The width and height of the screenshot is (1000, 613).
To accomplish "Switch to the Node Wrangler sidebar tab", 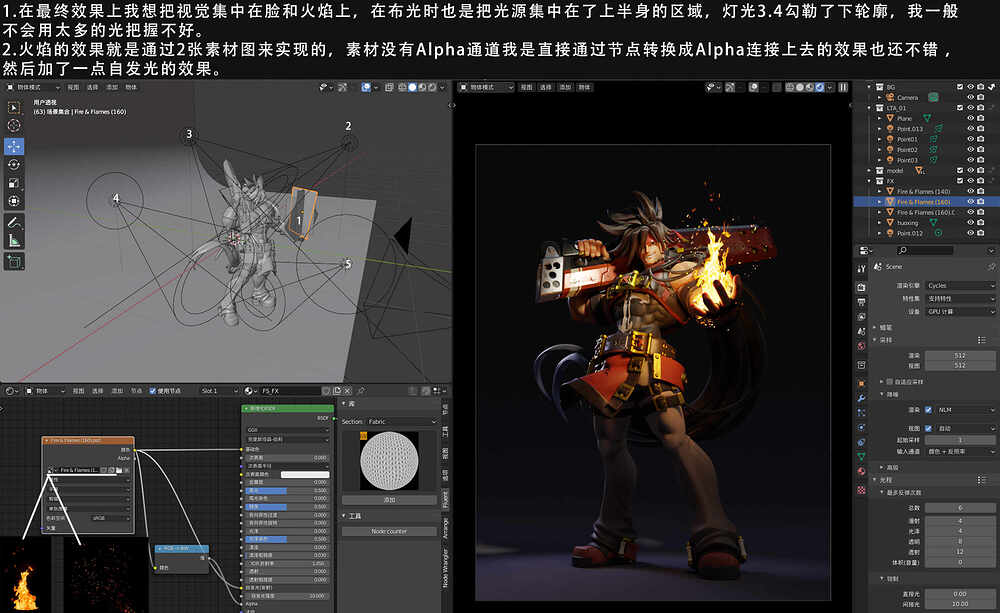I will (x=445, y=568).
